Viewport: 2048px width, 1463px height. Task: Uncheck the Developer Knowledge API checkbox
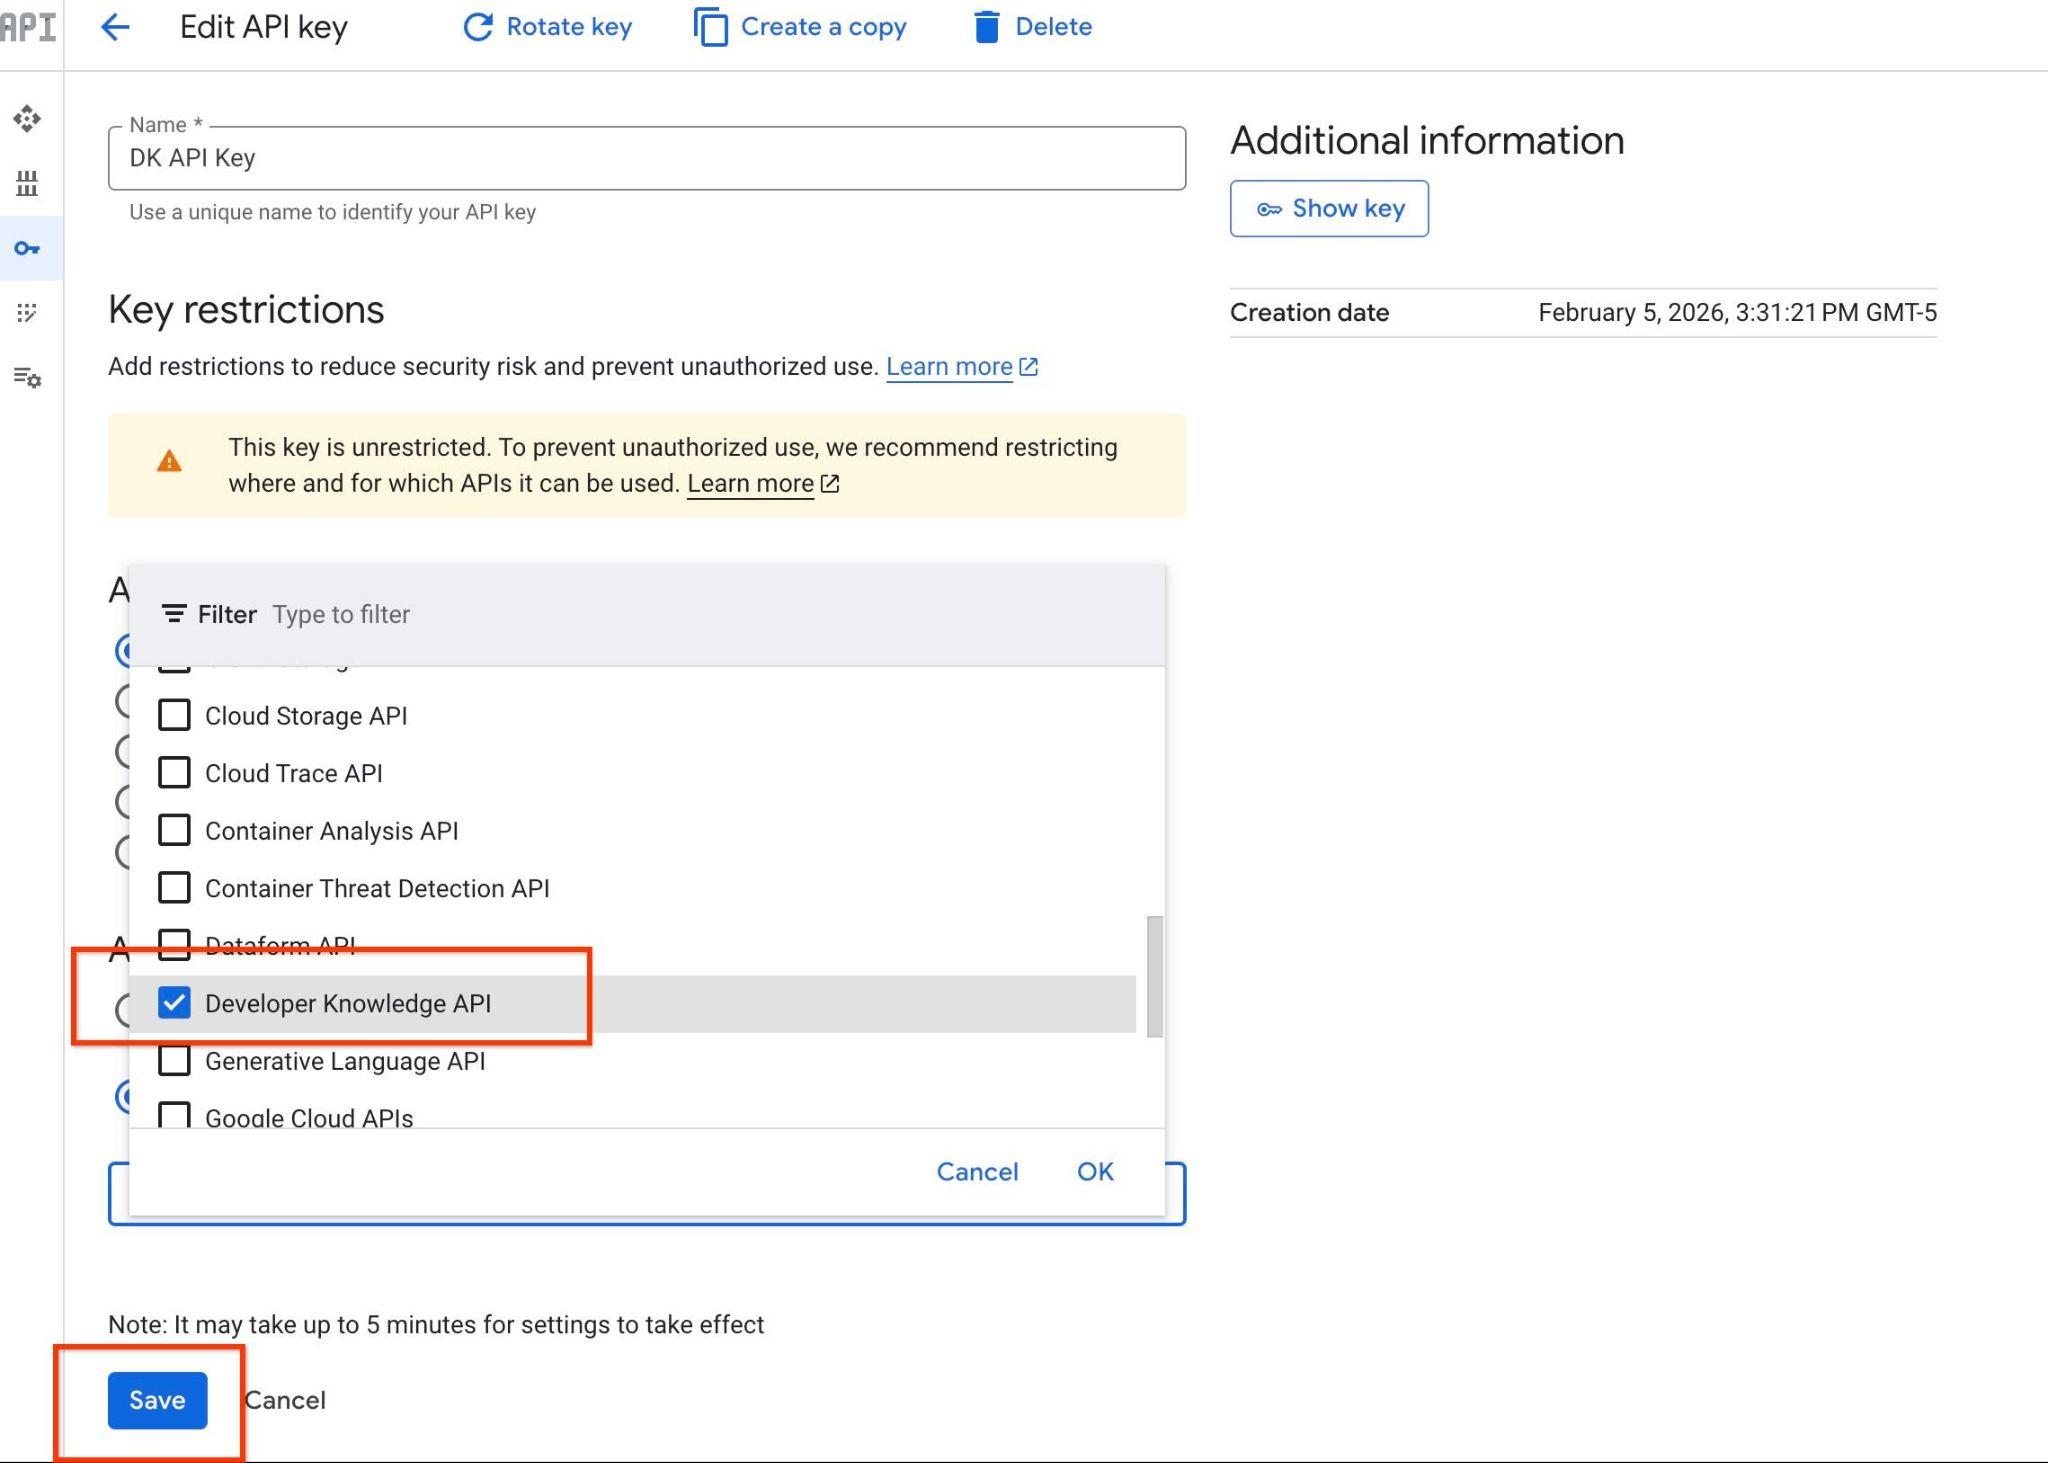(x=174, y=1003)
